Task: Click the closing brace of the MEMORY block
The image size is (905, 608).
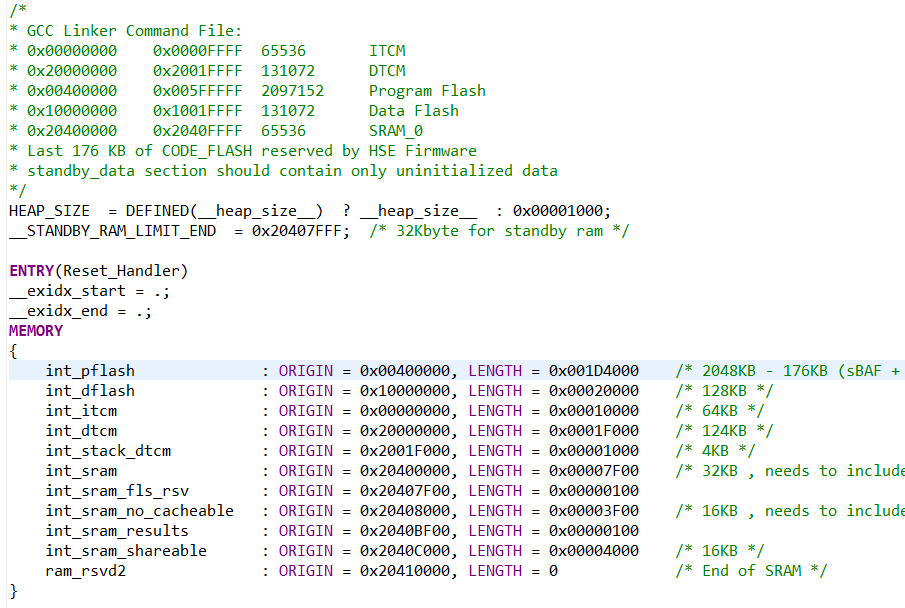Action: pos(13,591)
